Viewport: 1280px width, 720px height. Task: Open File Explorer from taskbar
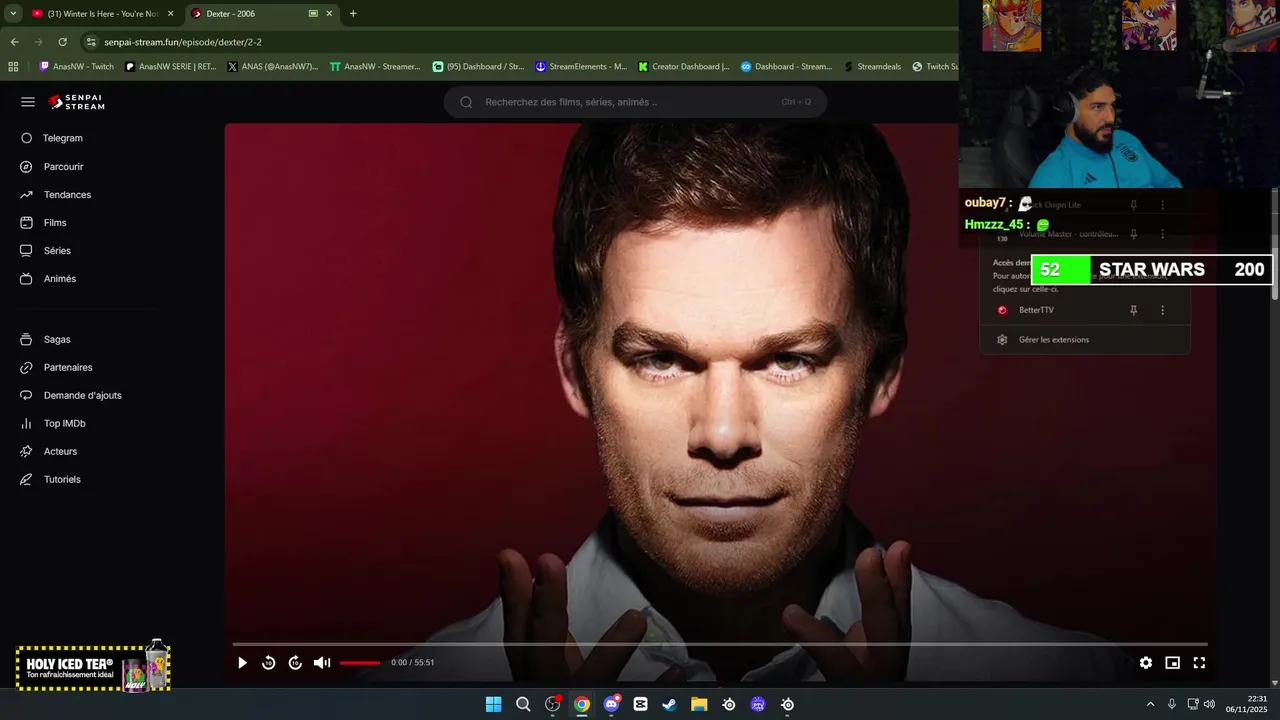pyautogui.click(x=699, y=704)
